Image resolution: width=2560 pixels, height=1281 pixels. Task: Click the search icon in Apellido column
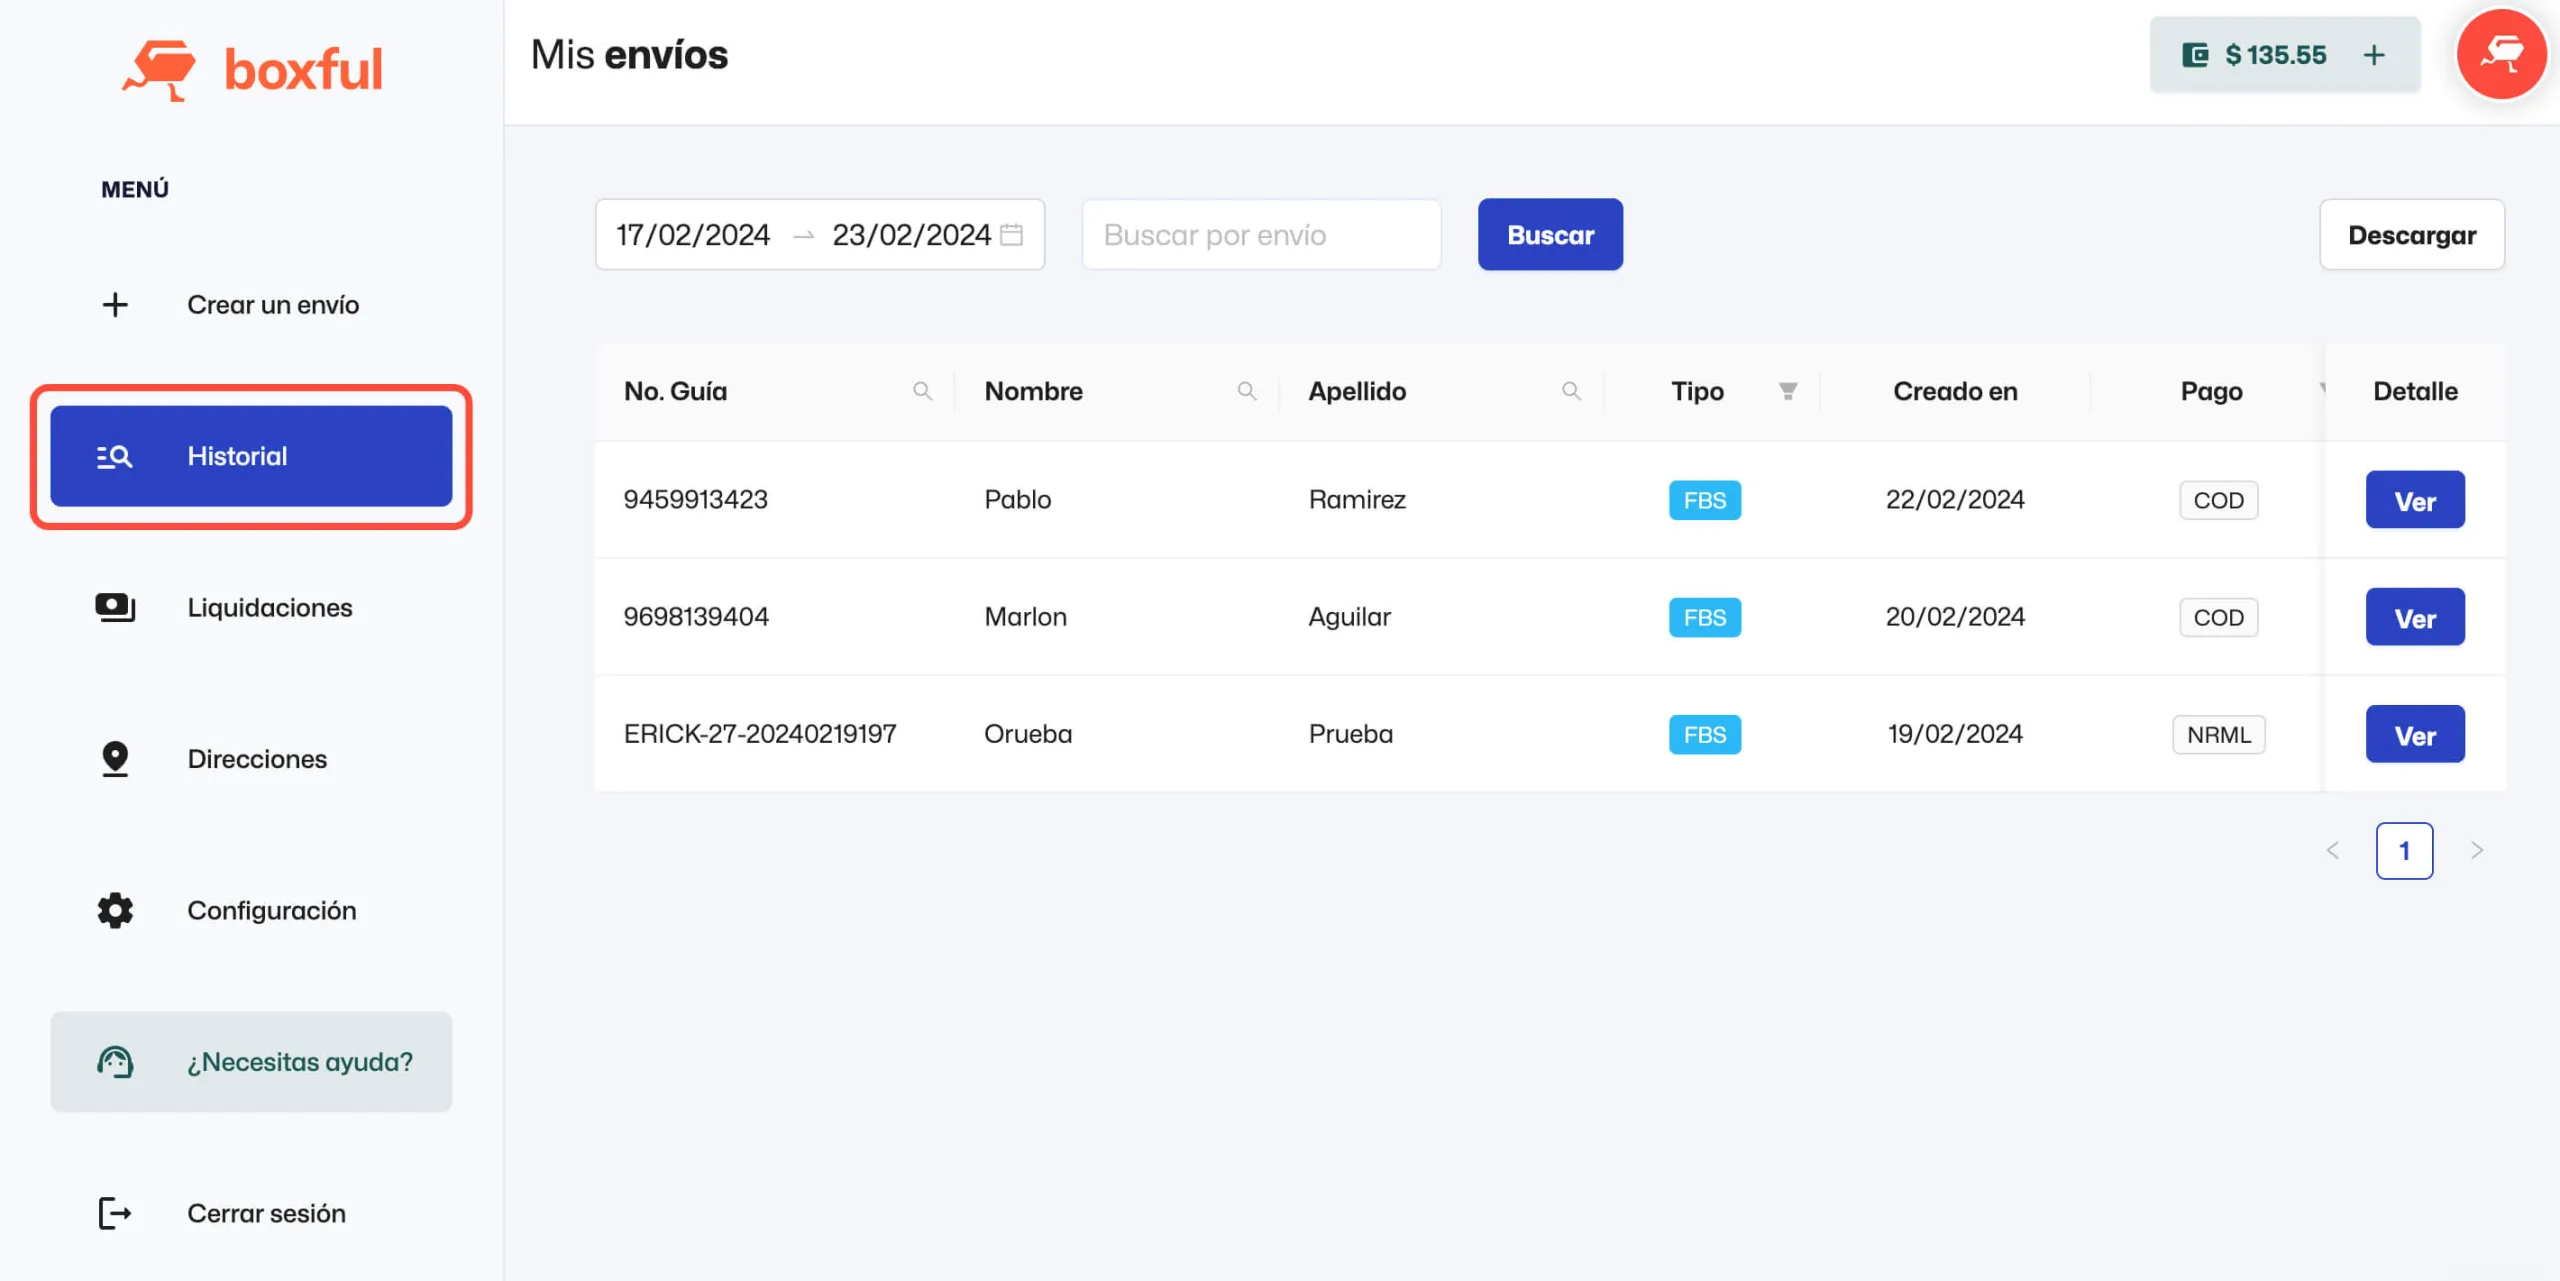pos(1571,391)
